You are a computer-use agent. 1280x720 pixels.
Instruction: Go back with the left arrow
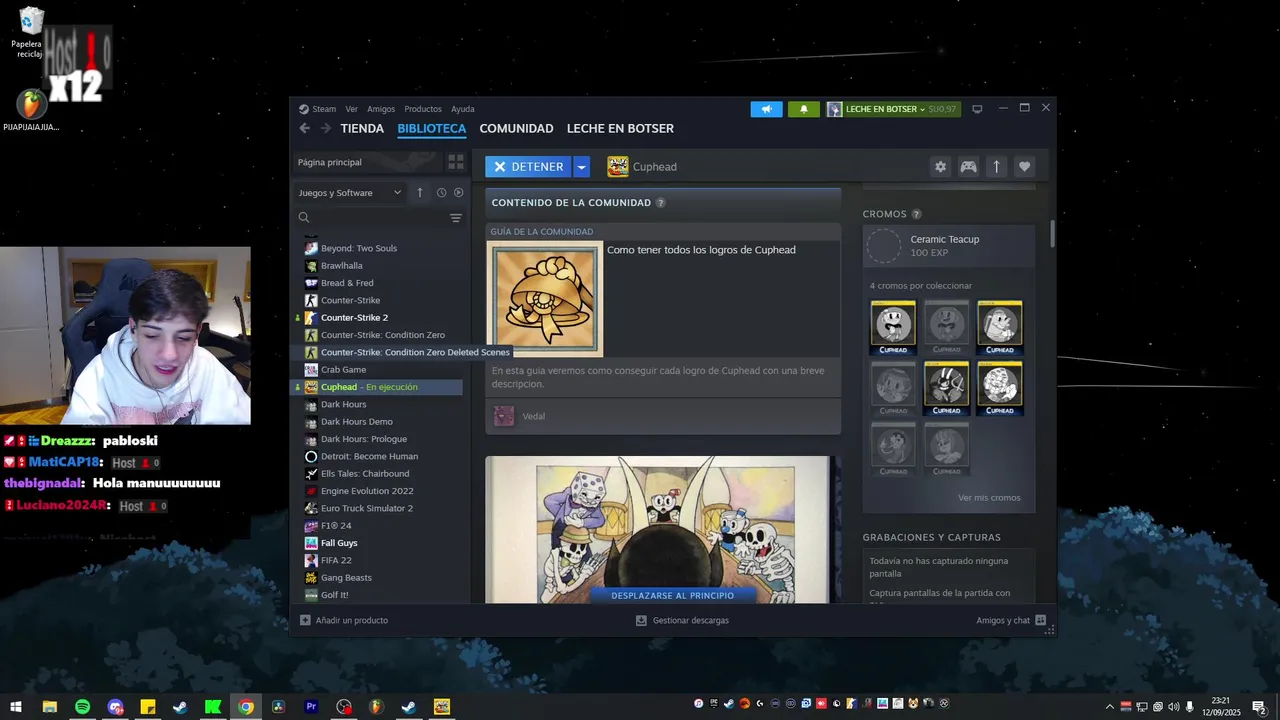pyautogui.click(x=305, y=128)
